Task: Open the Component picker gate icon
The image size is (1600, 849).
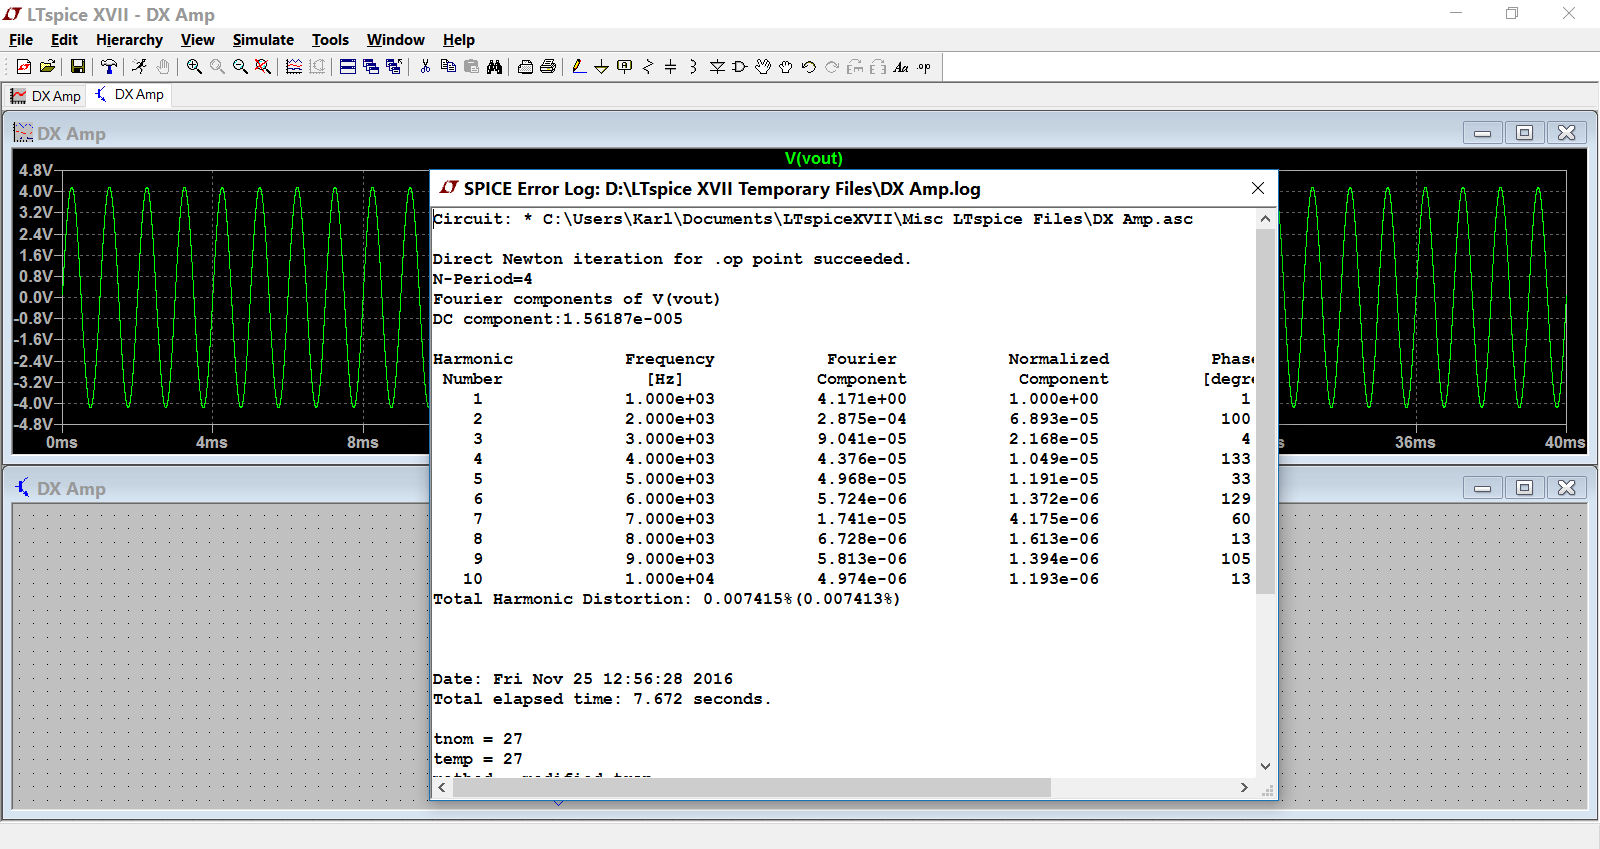Action: (x=740, y=67)
